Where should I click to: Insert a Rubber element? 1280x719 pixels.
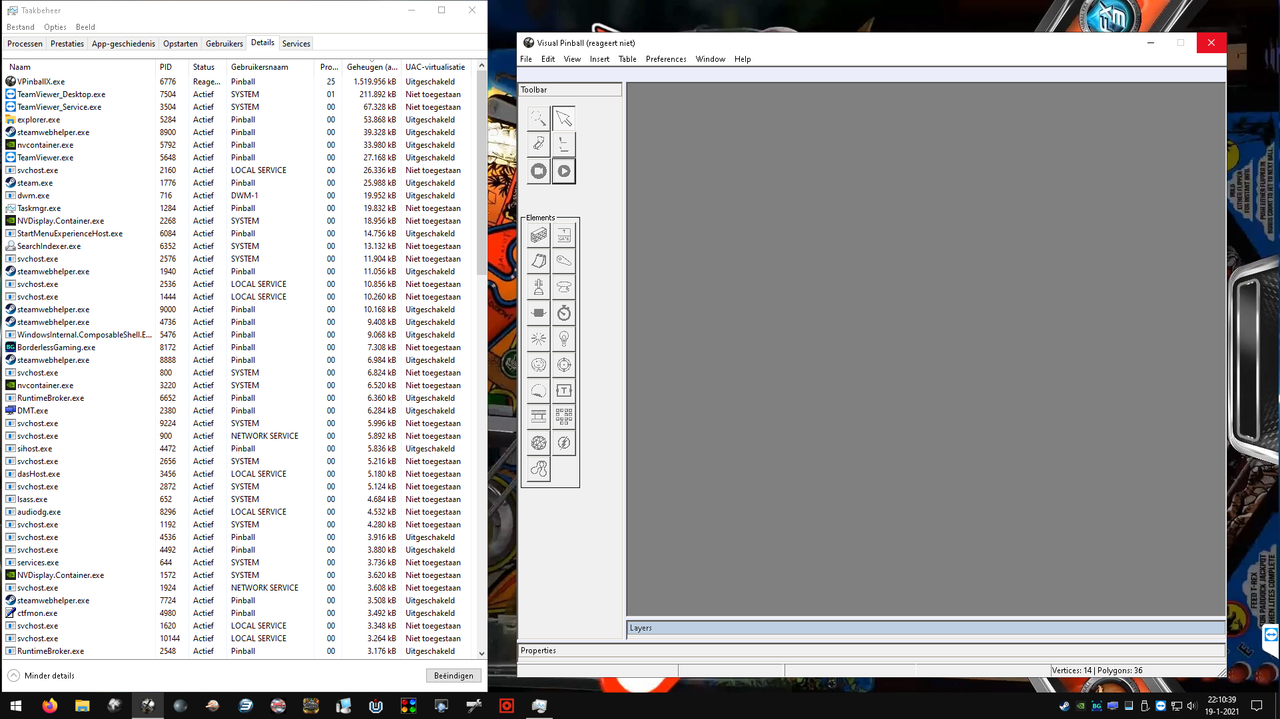(539, 469)
